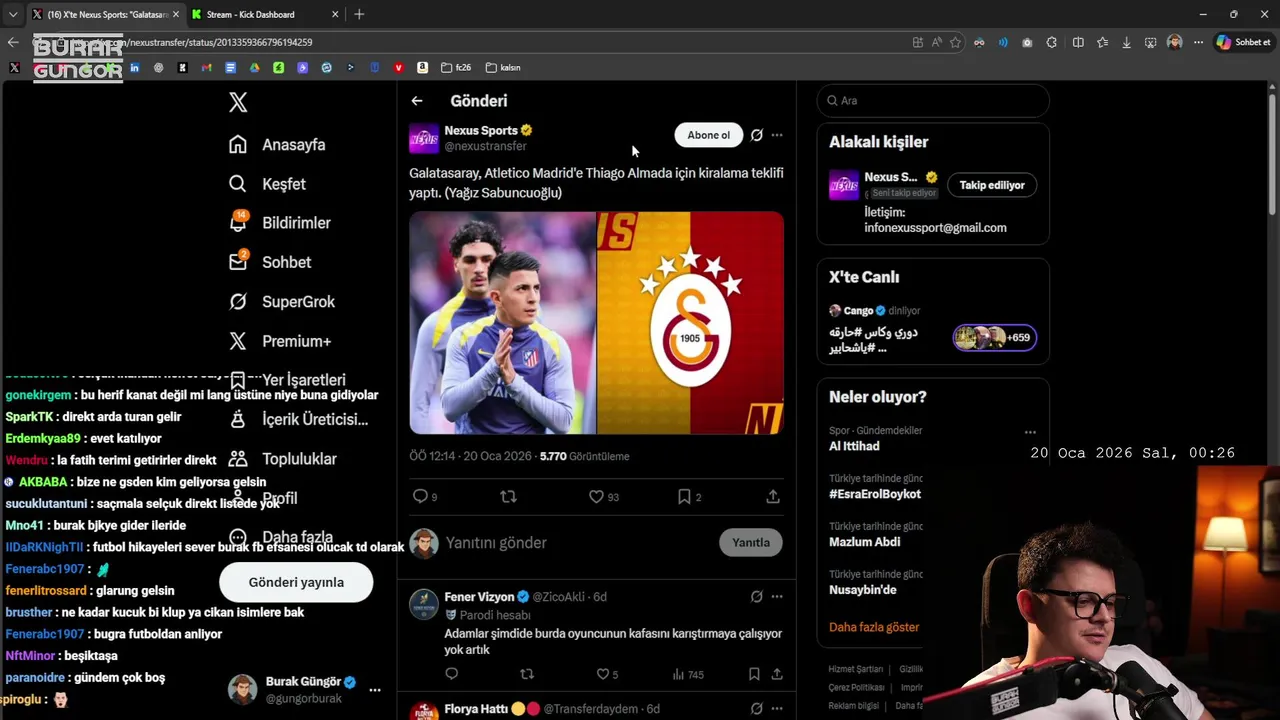Repost the Nexus Sports post
Screen dimensions: 1280x720
508,496
